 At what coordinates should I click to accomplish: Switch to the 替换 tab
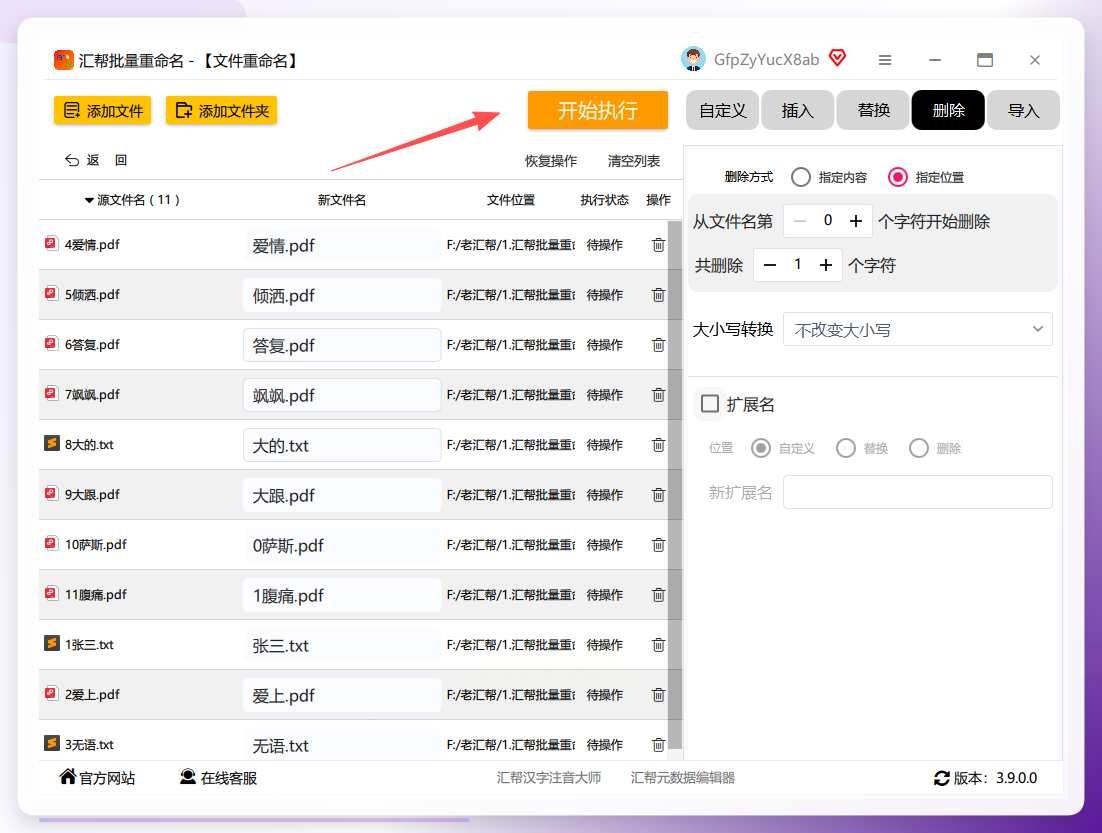coord(873,110)
